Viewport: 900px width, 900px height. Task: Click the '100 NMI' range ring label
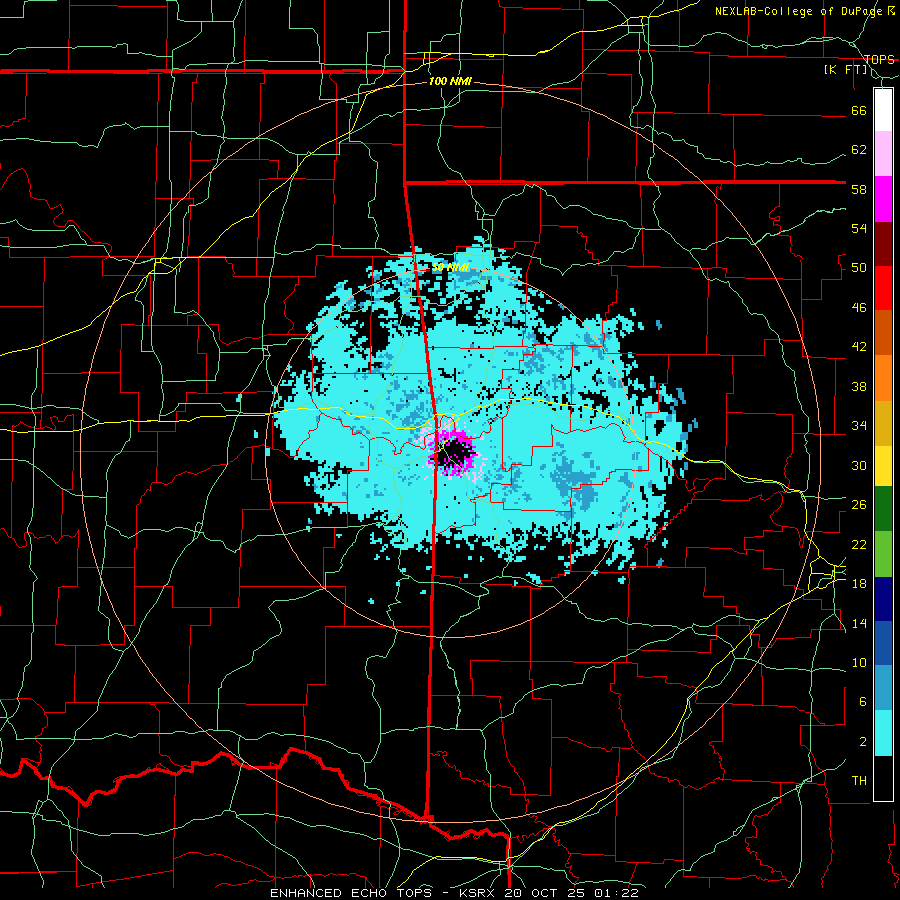(x=450, y=82)
